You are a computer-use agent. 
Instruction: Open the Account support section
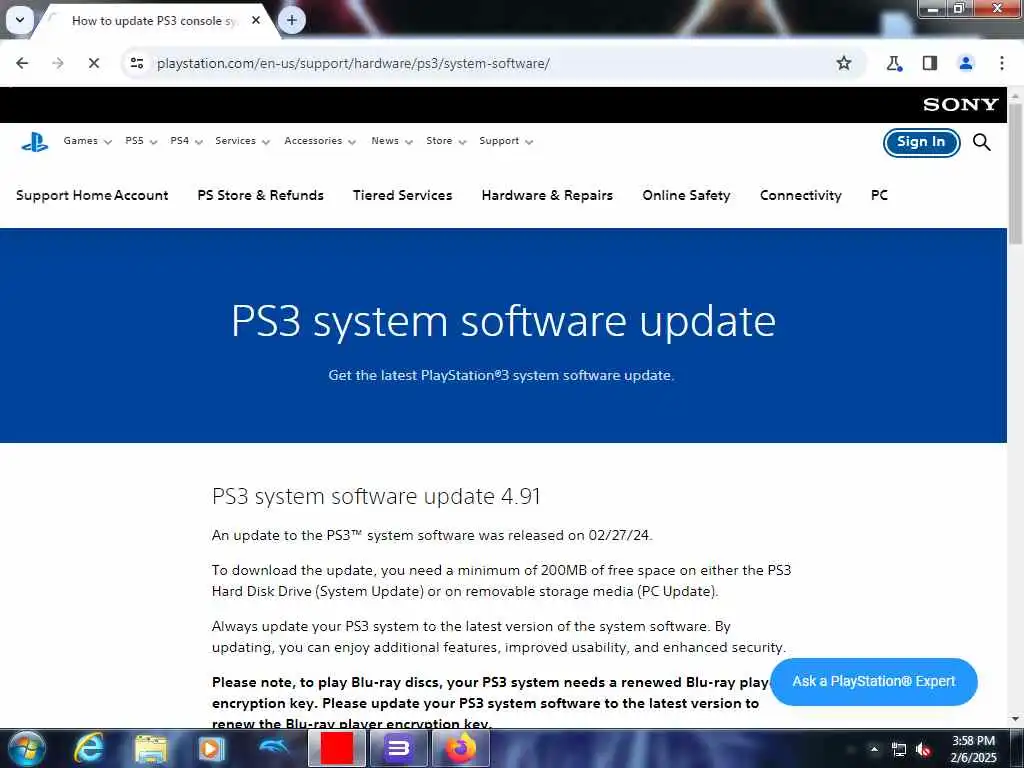(x=141, y=195)
